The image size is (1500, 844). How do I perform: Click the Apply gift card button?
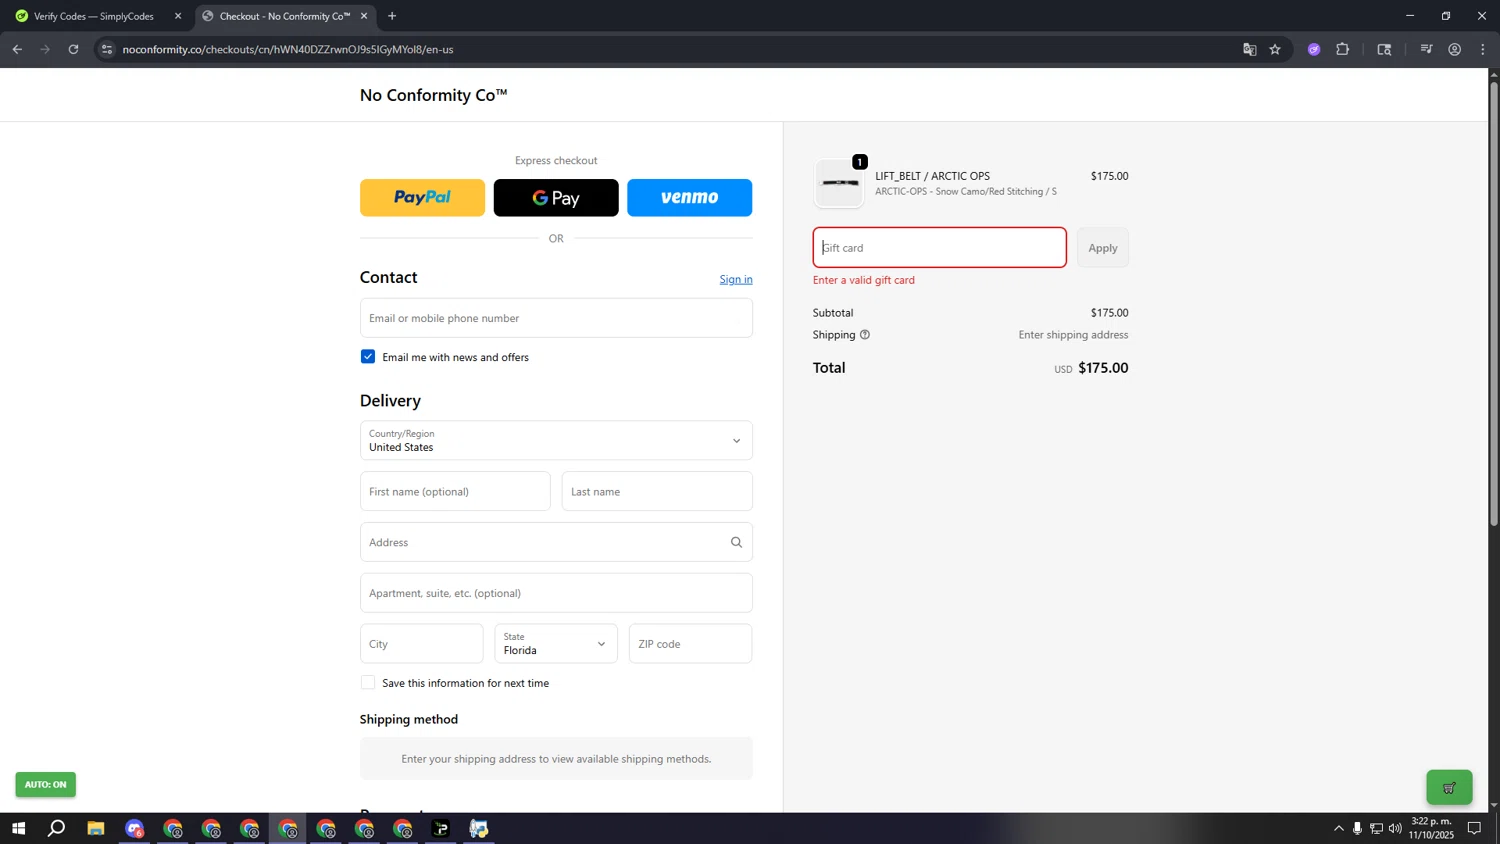click(1103, 248)
